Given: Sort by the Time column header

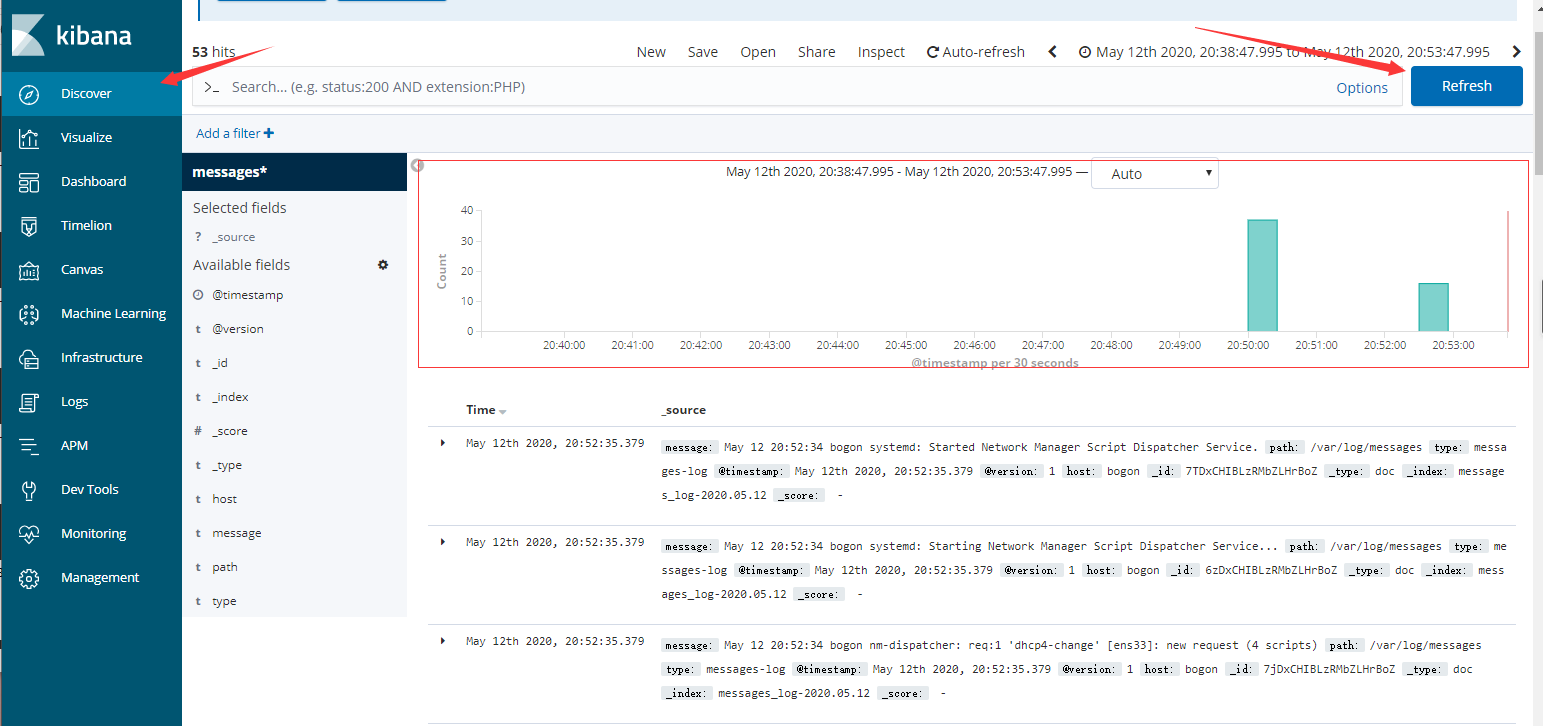Looking at the screenshot, I should point(486,410).
